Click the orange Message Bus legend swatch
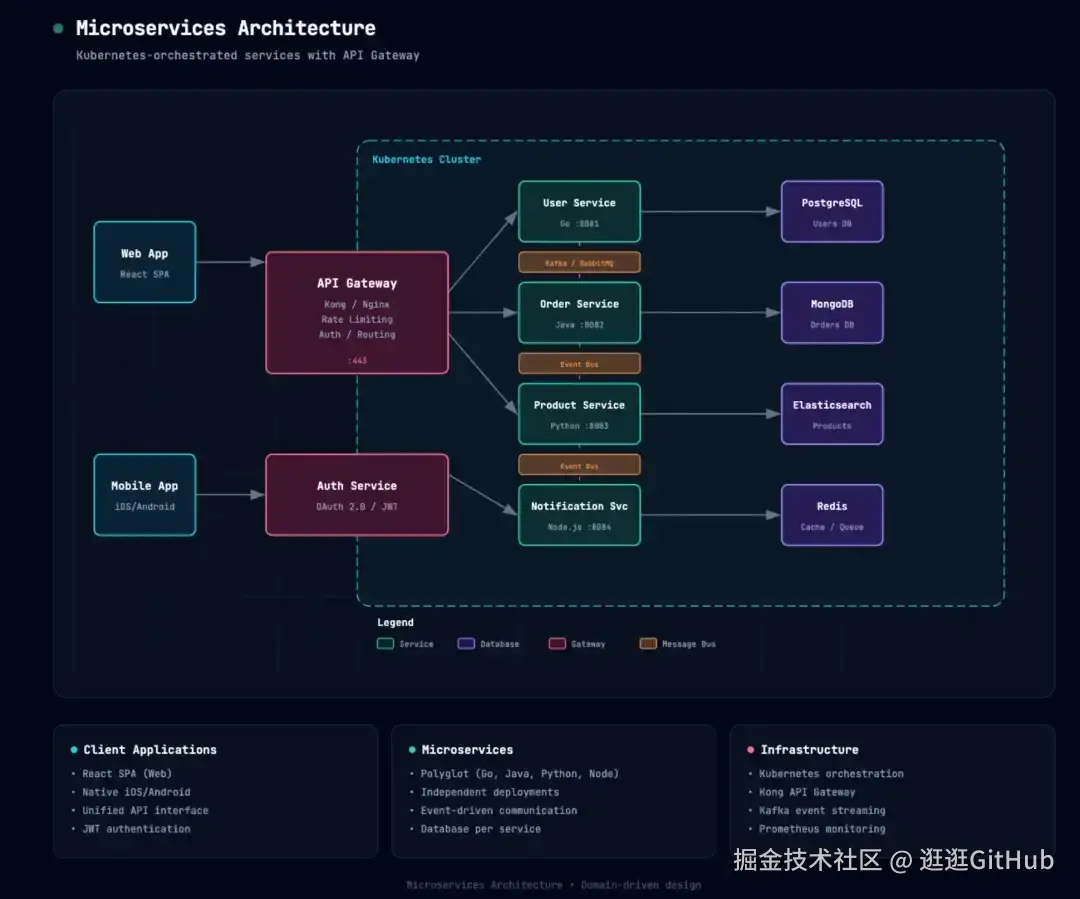The image size is (1080, 899). tap(648, 644)
